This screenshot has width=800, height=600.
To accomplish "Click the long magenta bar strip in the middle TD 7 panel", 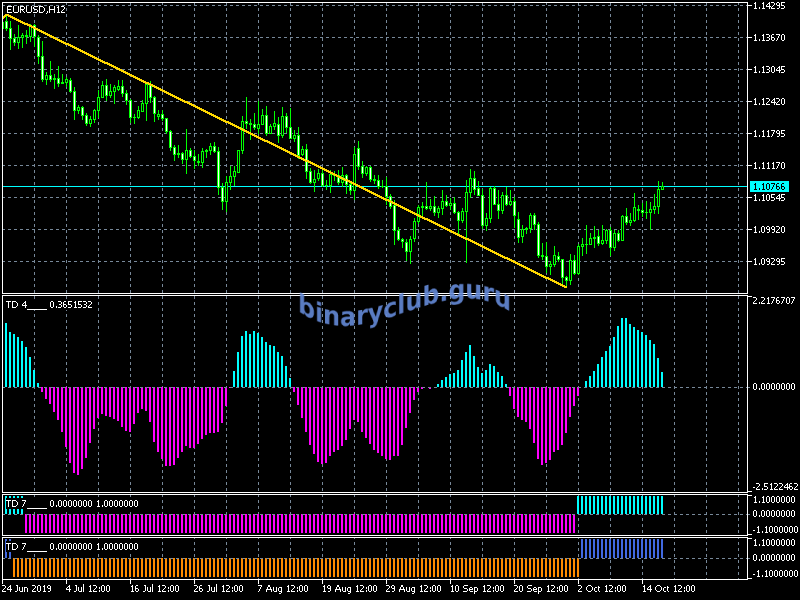I will [300, 523].
